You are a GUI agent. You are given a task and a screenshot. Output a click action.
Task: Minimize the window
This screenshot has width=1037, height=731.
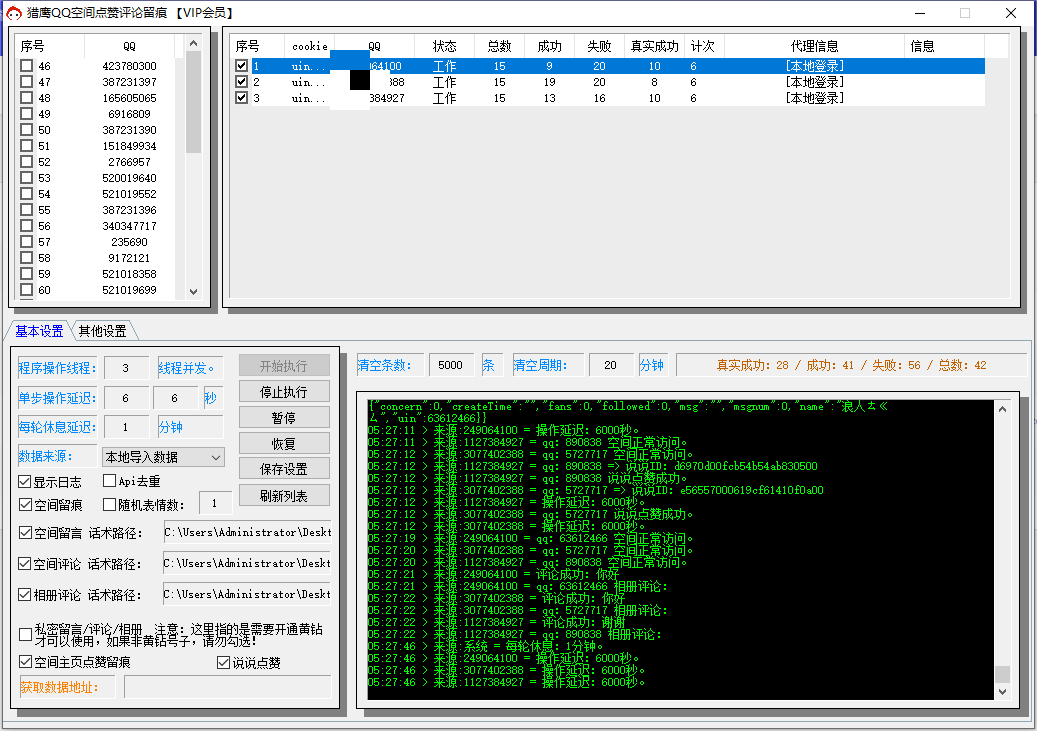(920, 13)
